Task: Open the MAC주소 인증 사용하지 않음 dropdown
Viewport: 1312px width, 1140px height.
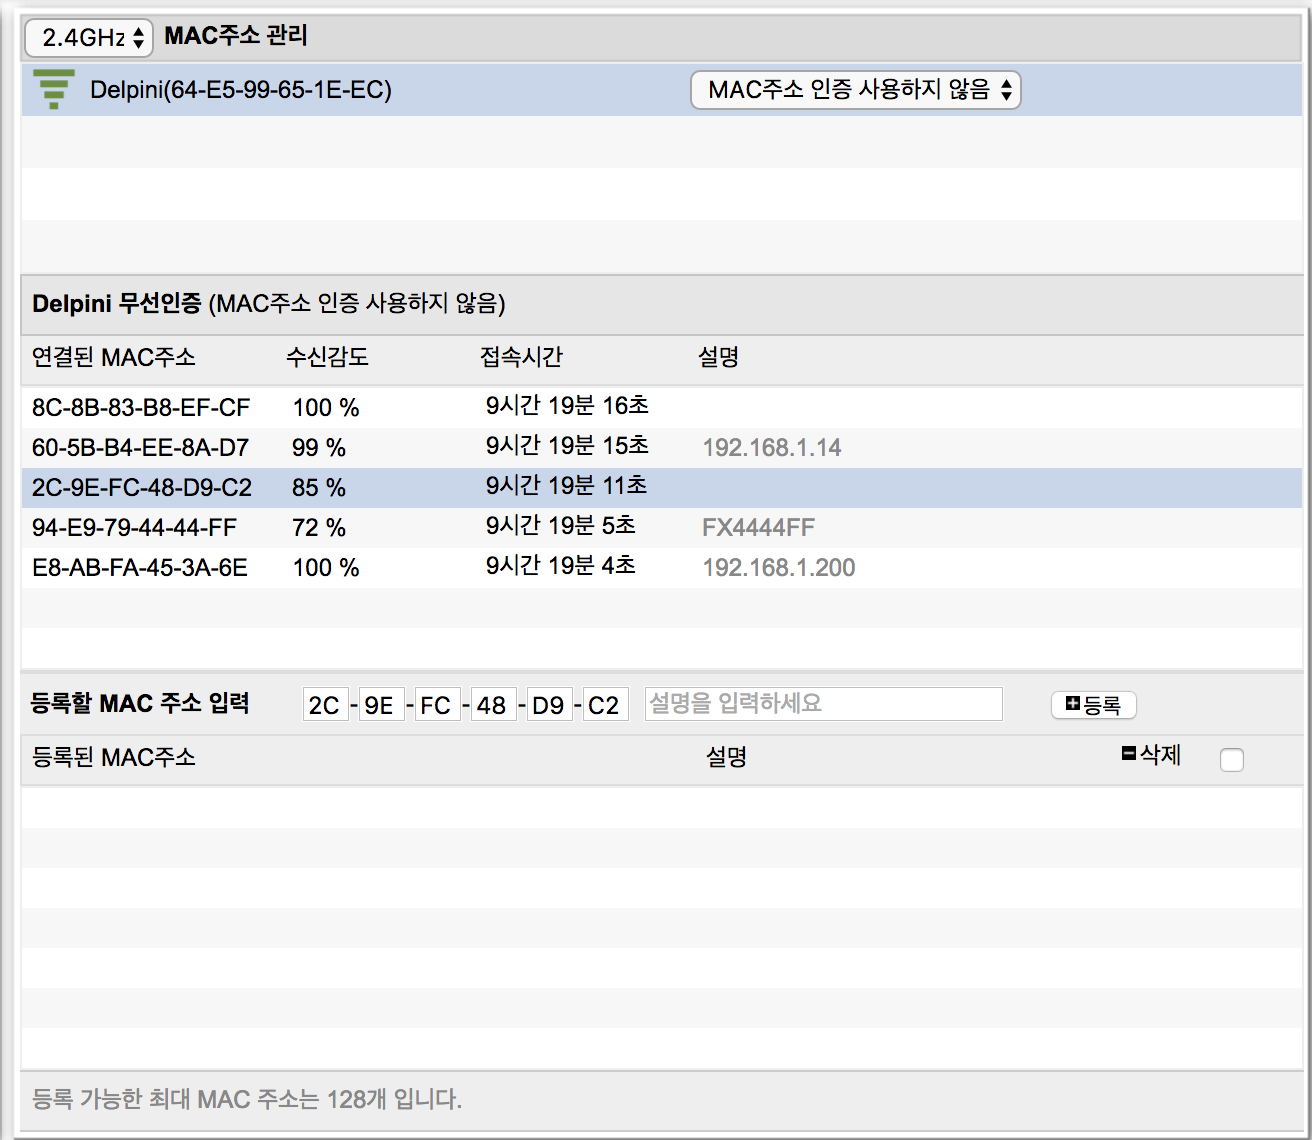Action: coord(856,90)
